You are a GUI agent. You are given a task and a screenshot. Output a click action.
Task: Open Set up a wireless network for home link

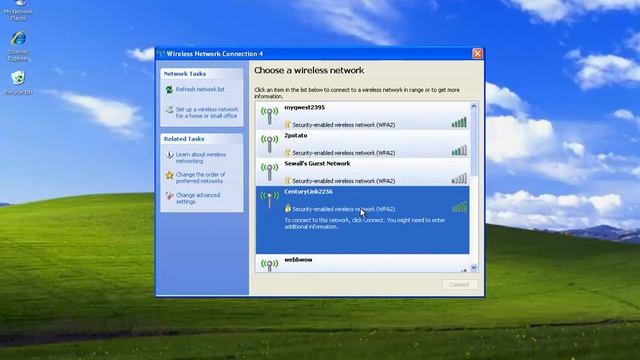tap(207, 113)
